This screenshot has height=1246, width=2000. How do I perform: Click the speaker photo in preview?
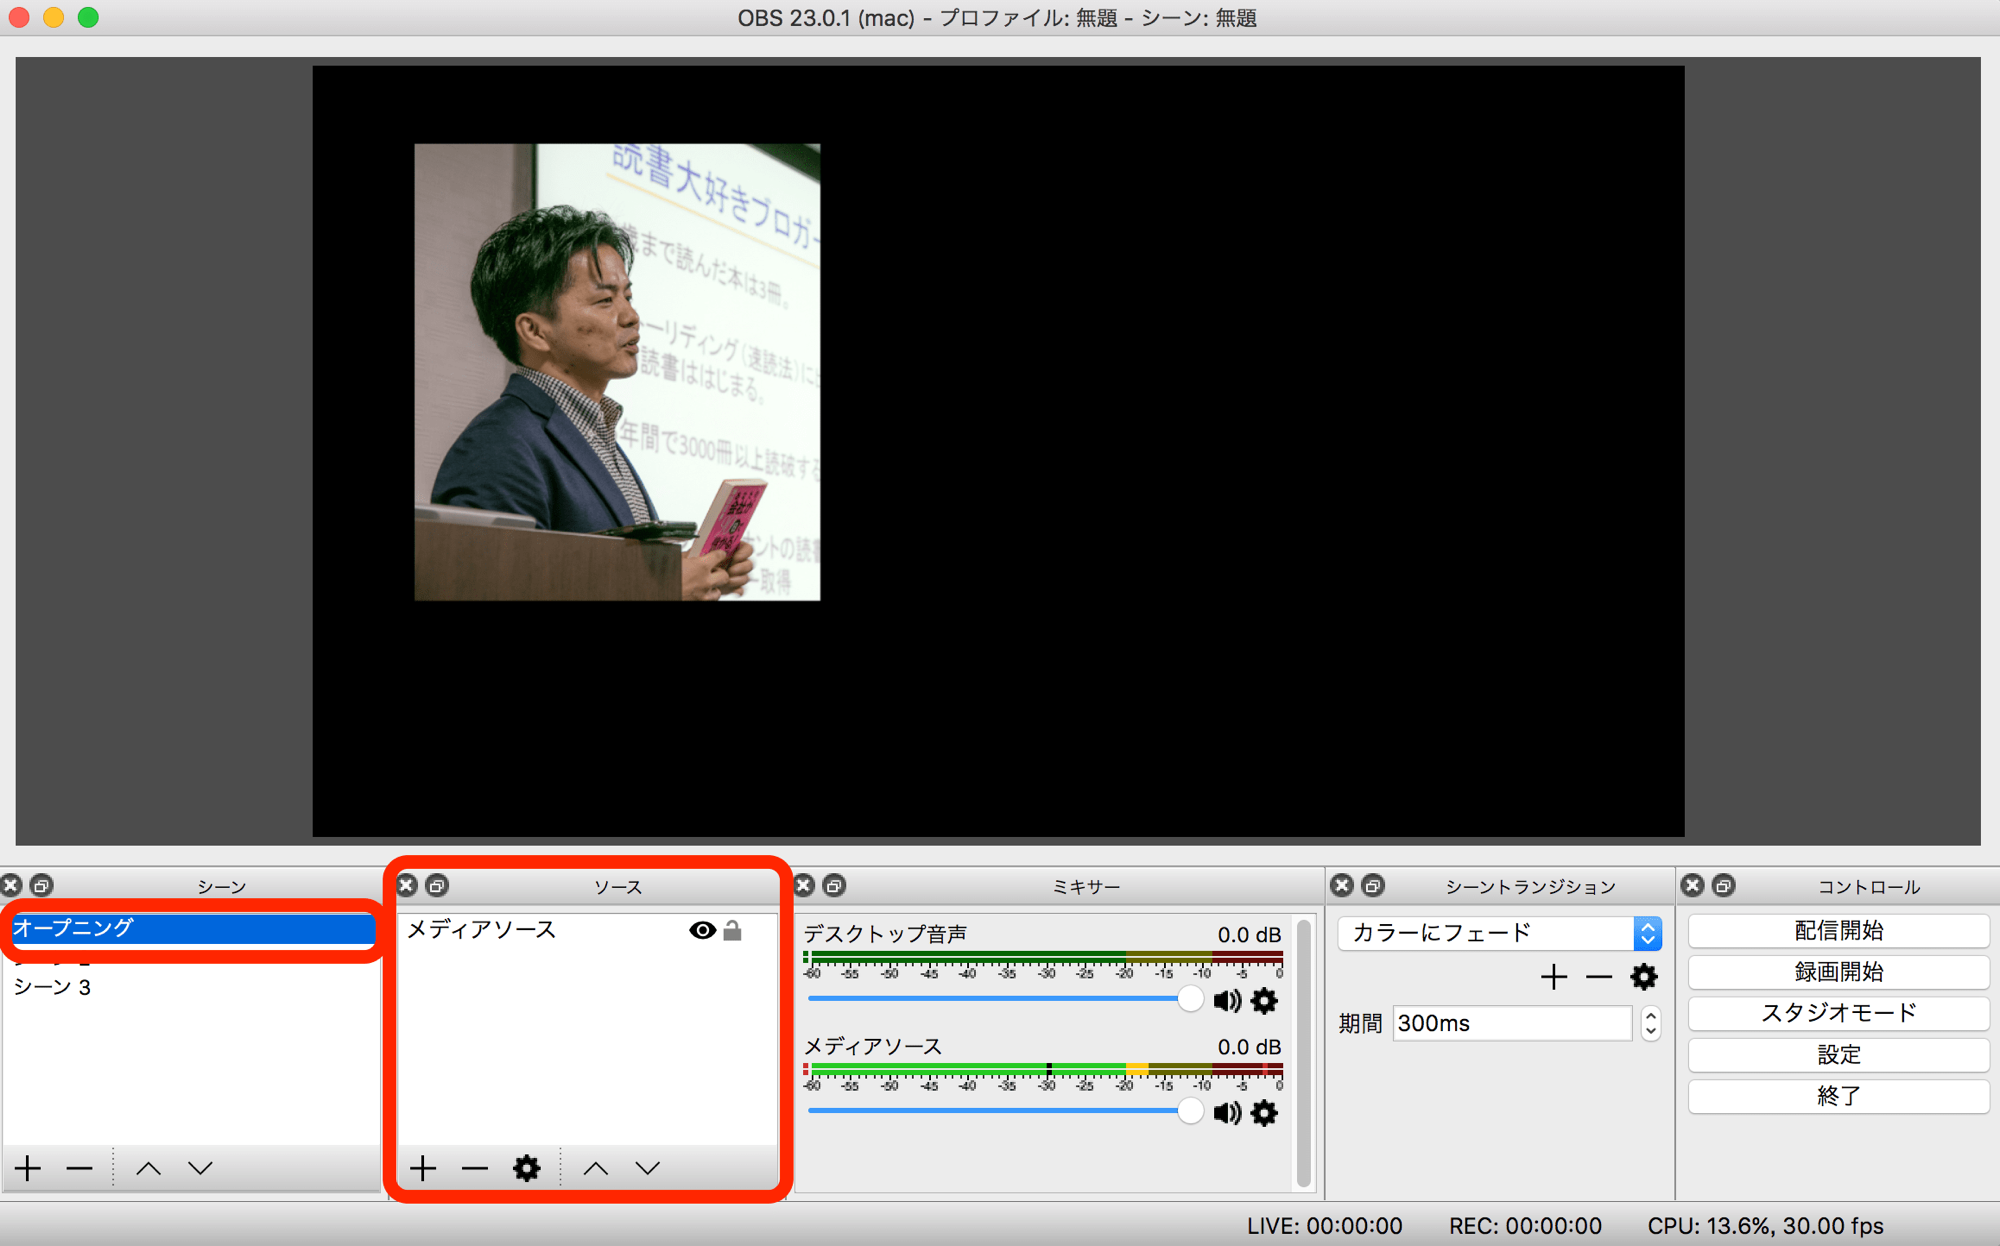click(x=617, y=372)
